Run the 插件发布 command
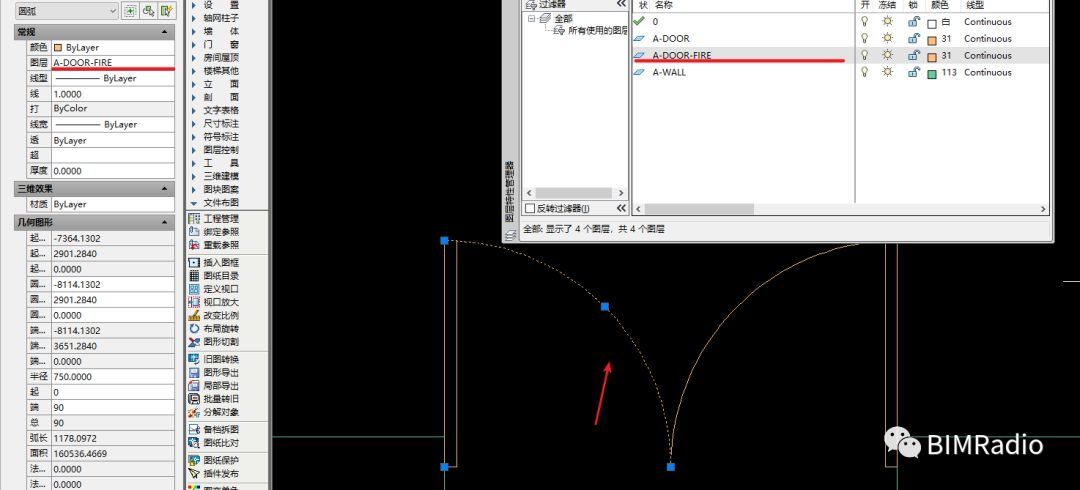This screenshot has height=490, width=1080. pyautogui.click(x=214, y=473)
